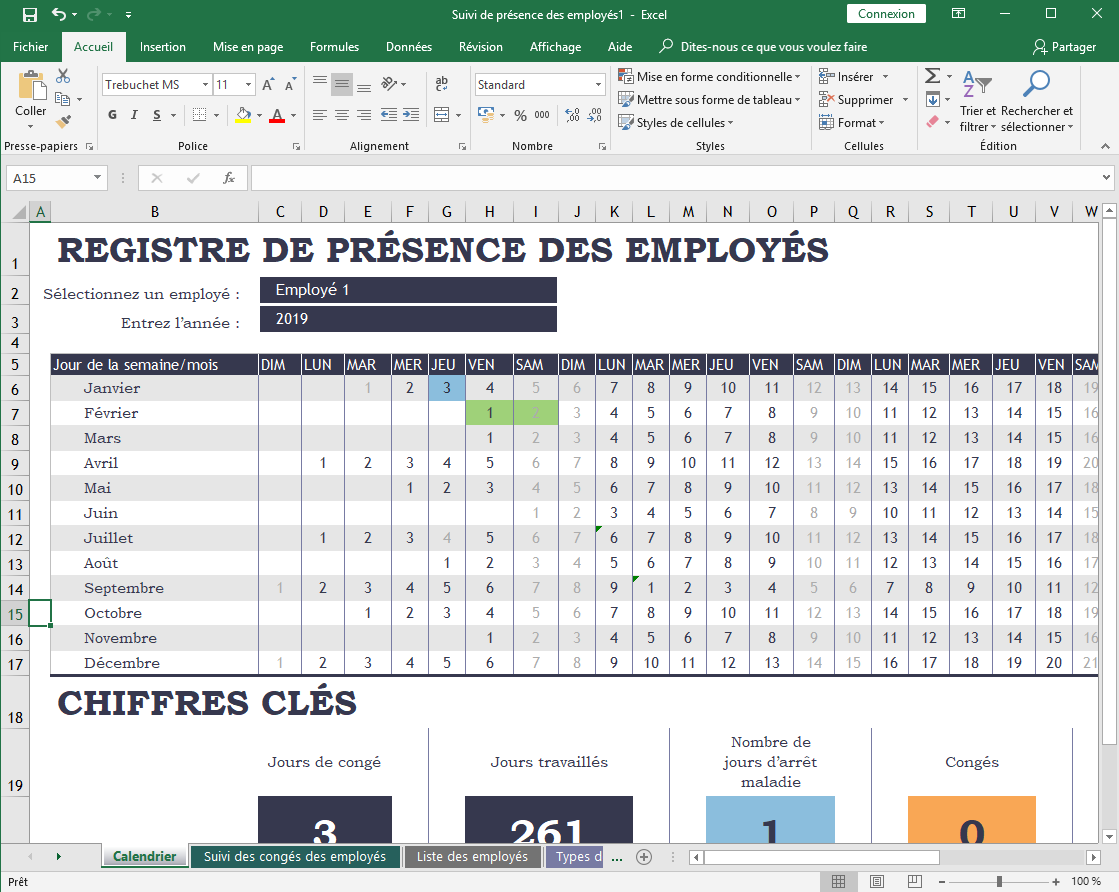The width and height of the screenshot is (1119, 892).
Task: Apply the yellow fill color bucket
Action: [243, 115]
